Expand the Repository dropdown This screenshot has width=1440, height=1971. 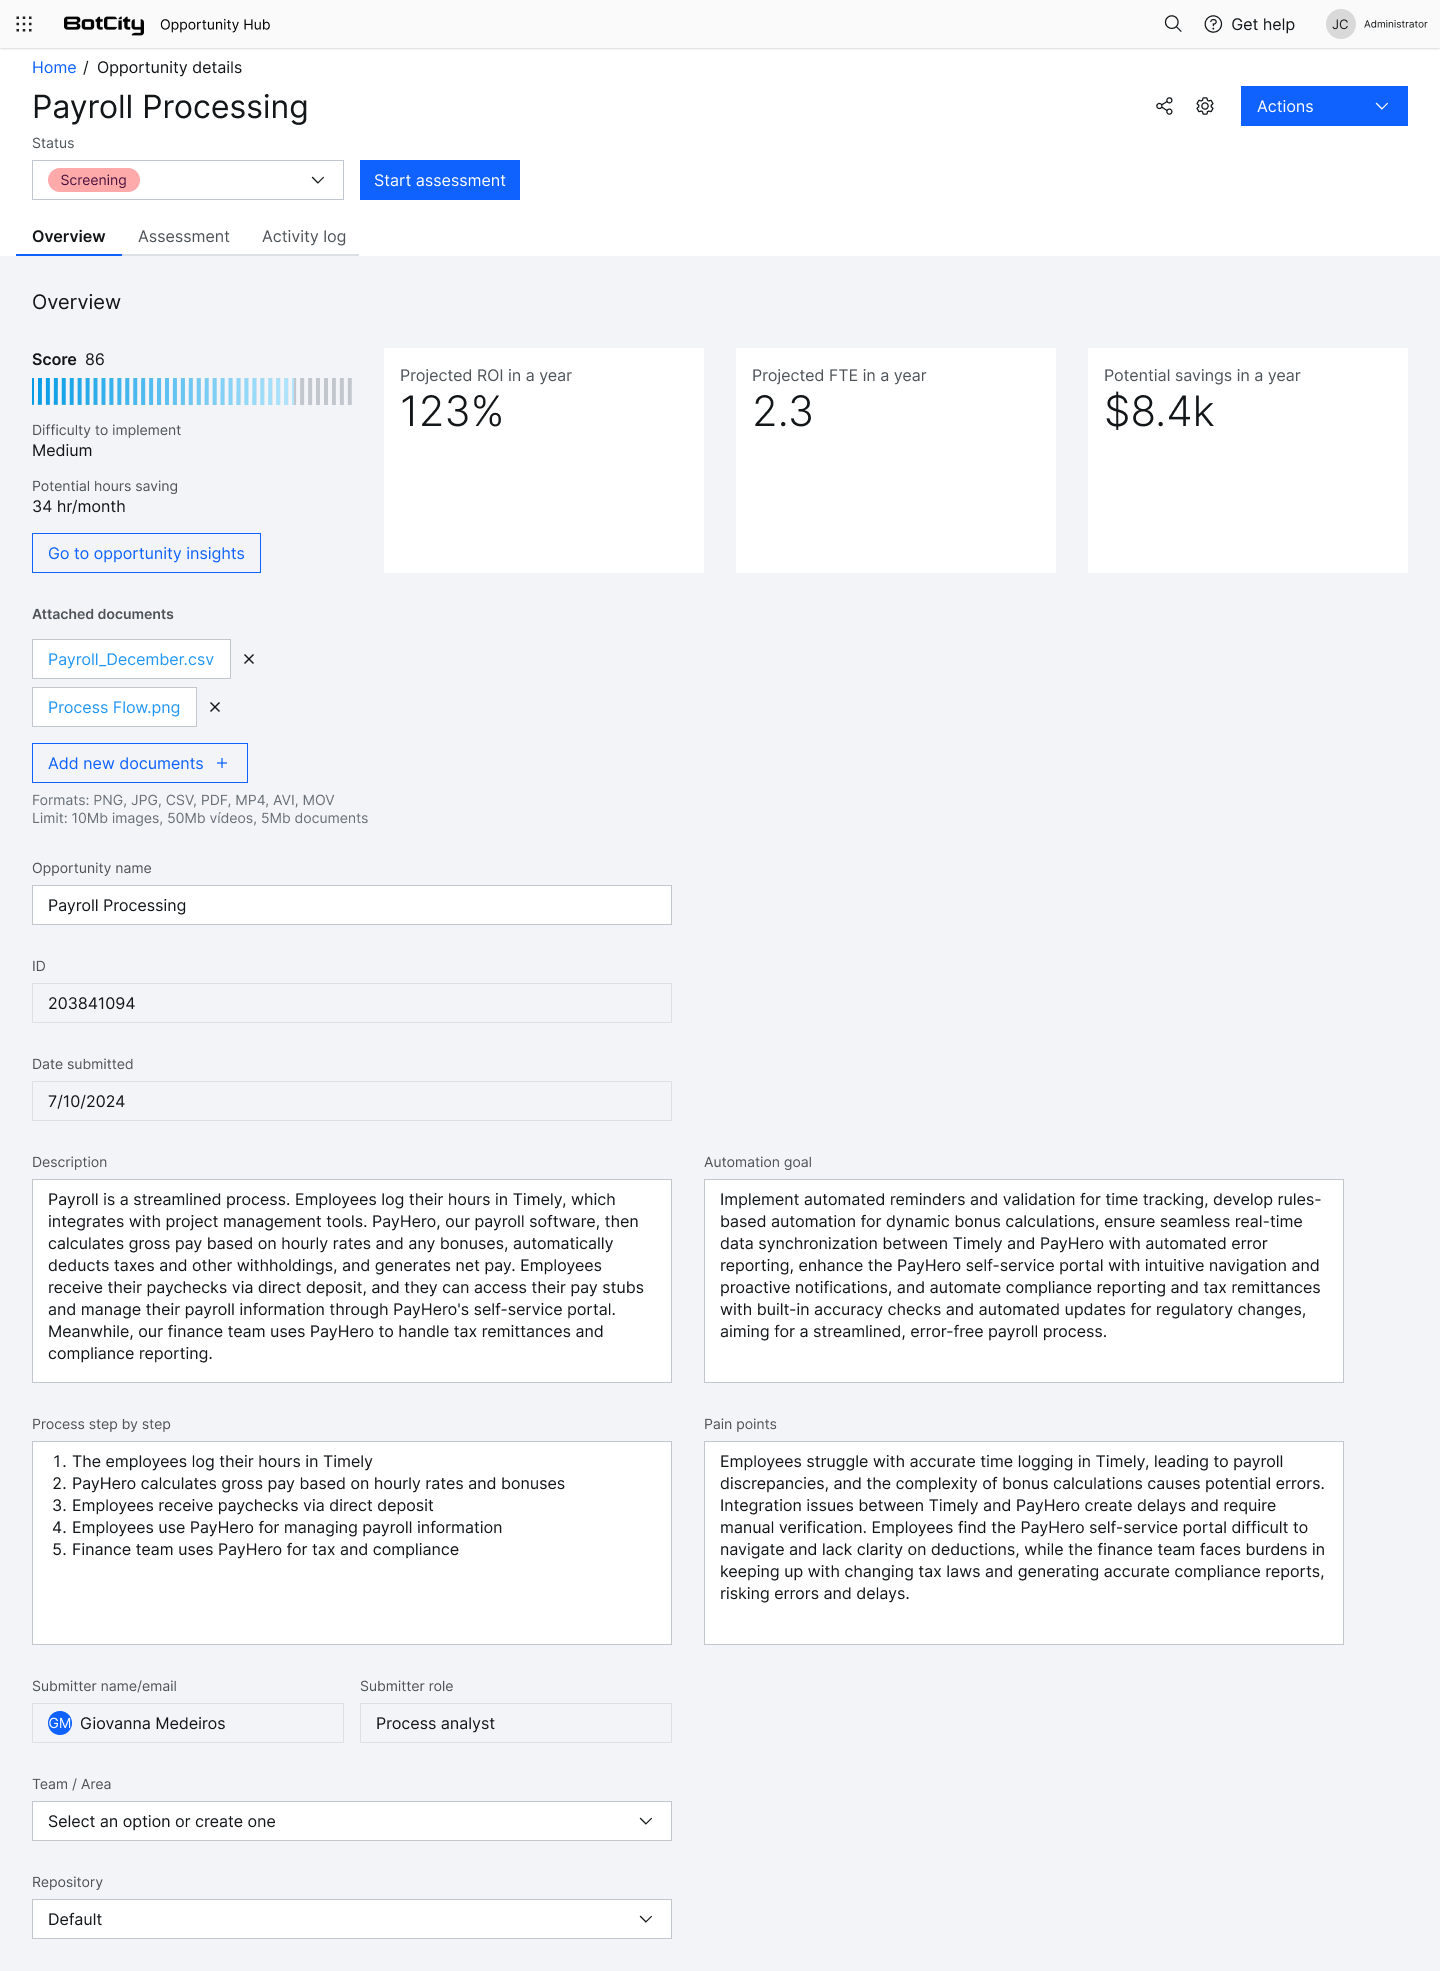(351, 1919)
